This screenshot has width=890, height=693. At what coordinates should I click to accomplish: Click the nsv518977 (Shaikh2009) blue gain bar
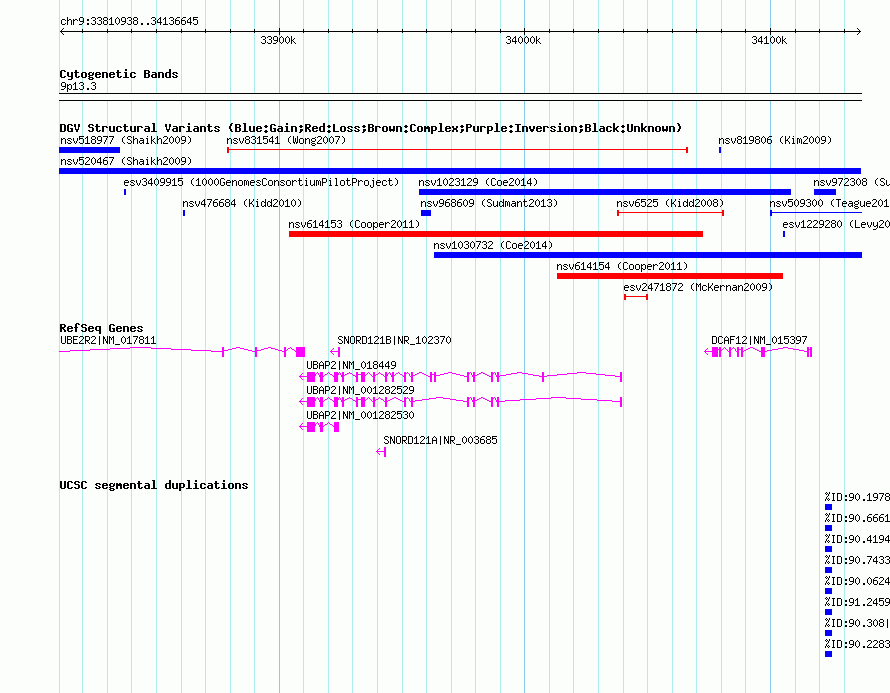(89, 150)
